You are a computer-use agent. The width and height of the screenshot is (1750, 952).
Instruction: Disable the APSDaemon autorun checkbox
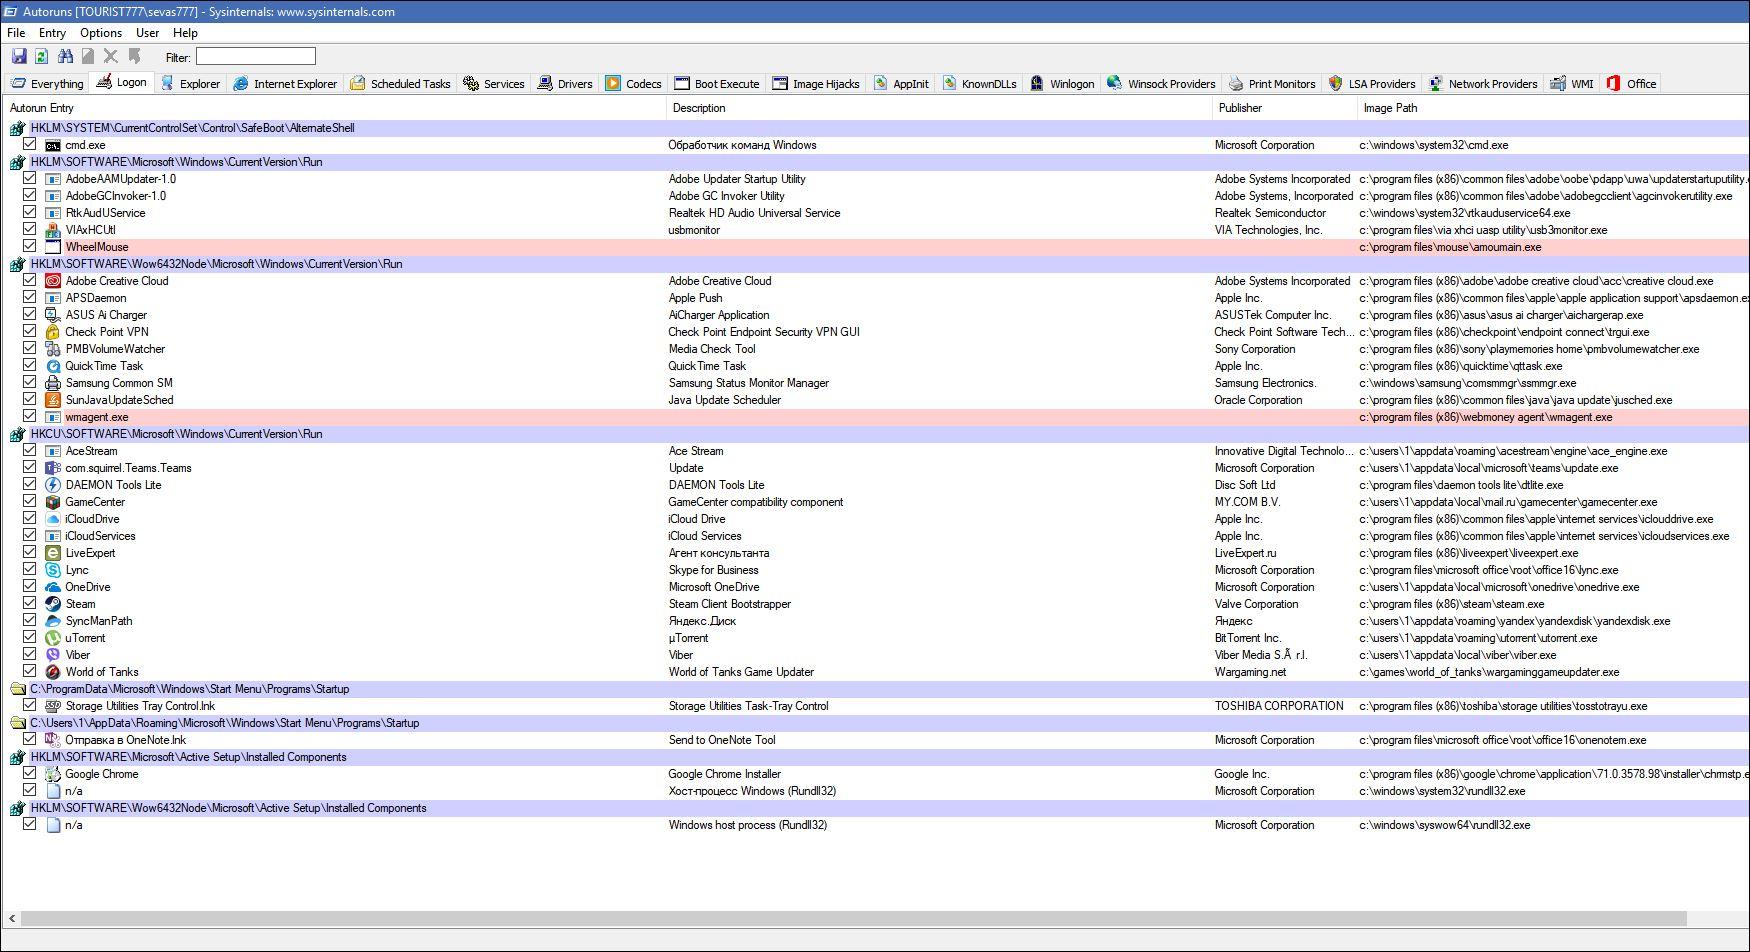(x=30, y=297)
